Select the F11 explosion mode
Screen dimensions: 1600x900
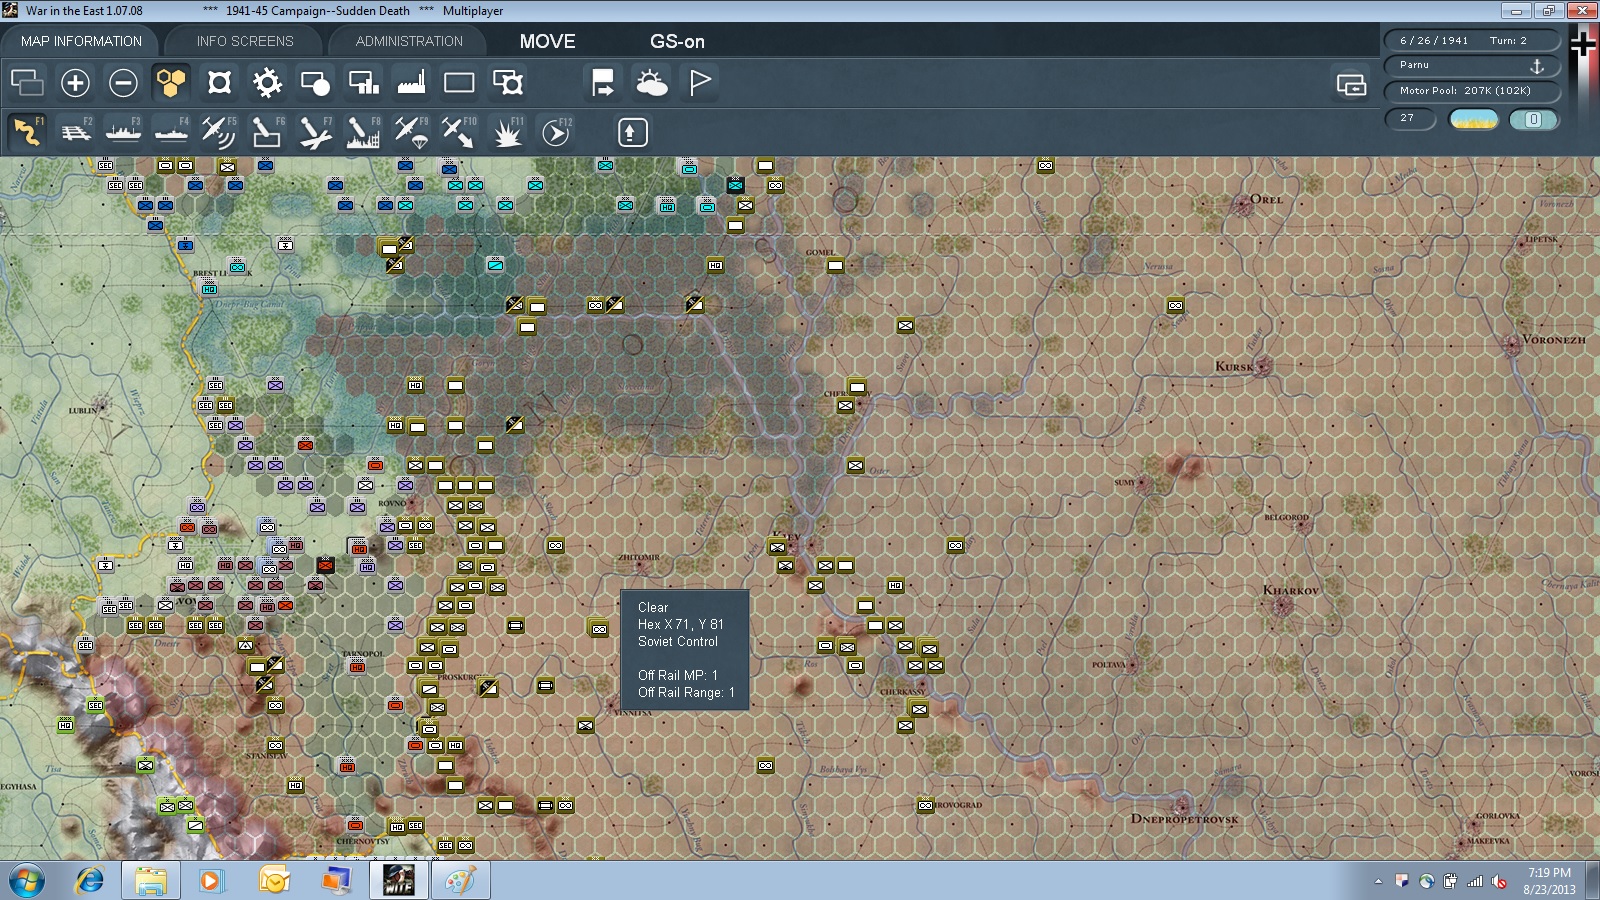click(507, 131)
